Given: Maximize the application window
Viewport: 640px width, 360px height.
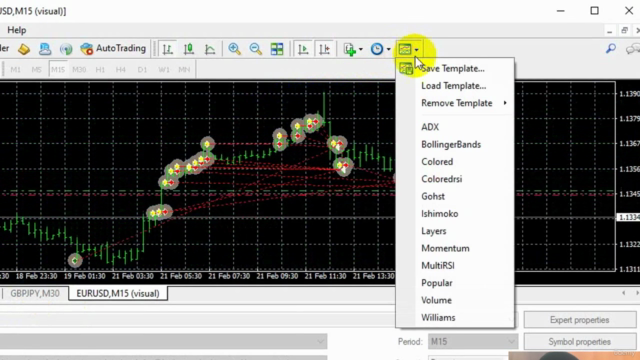Looking at the screenshot, I should click(595, 11).
